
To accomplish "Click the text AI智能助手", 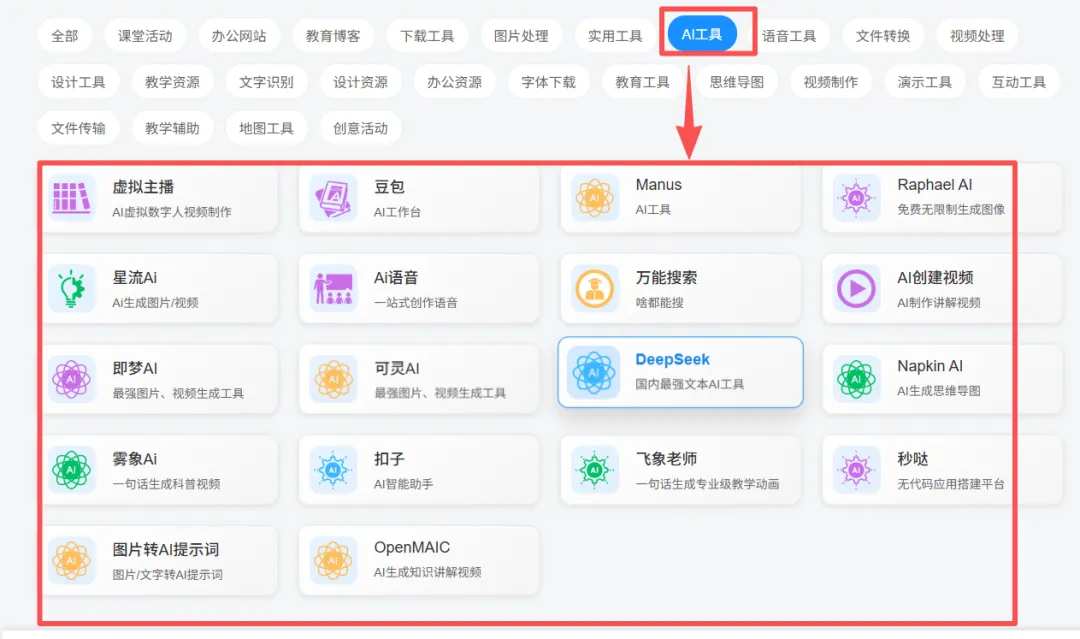I will 404,484.
